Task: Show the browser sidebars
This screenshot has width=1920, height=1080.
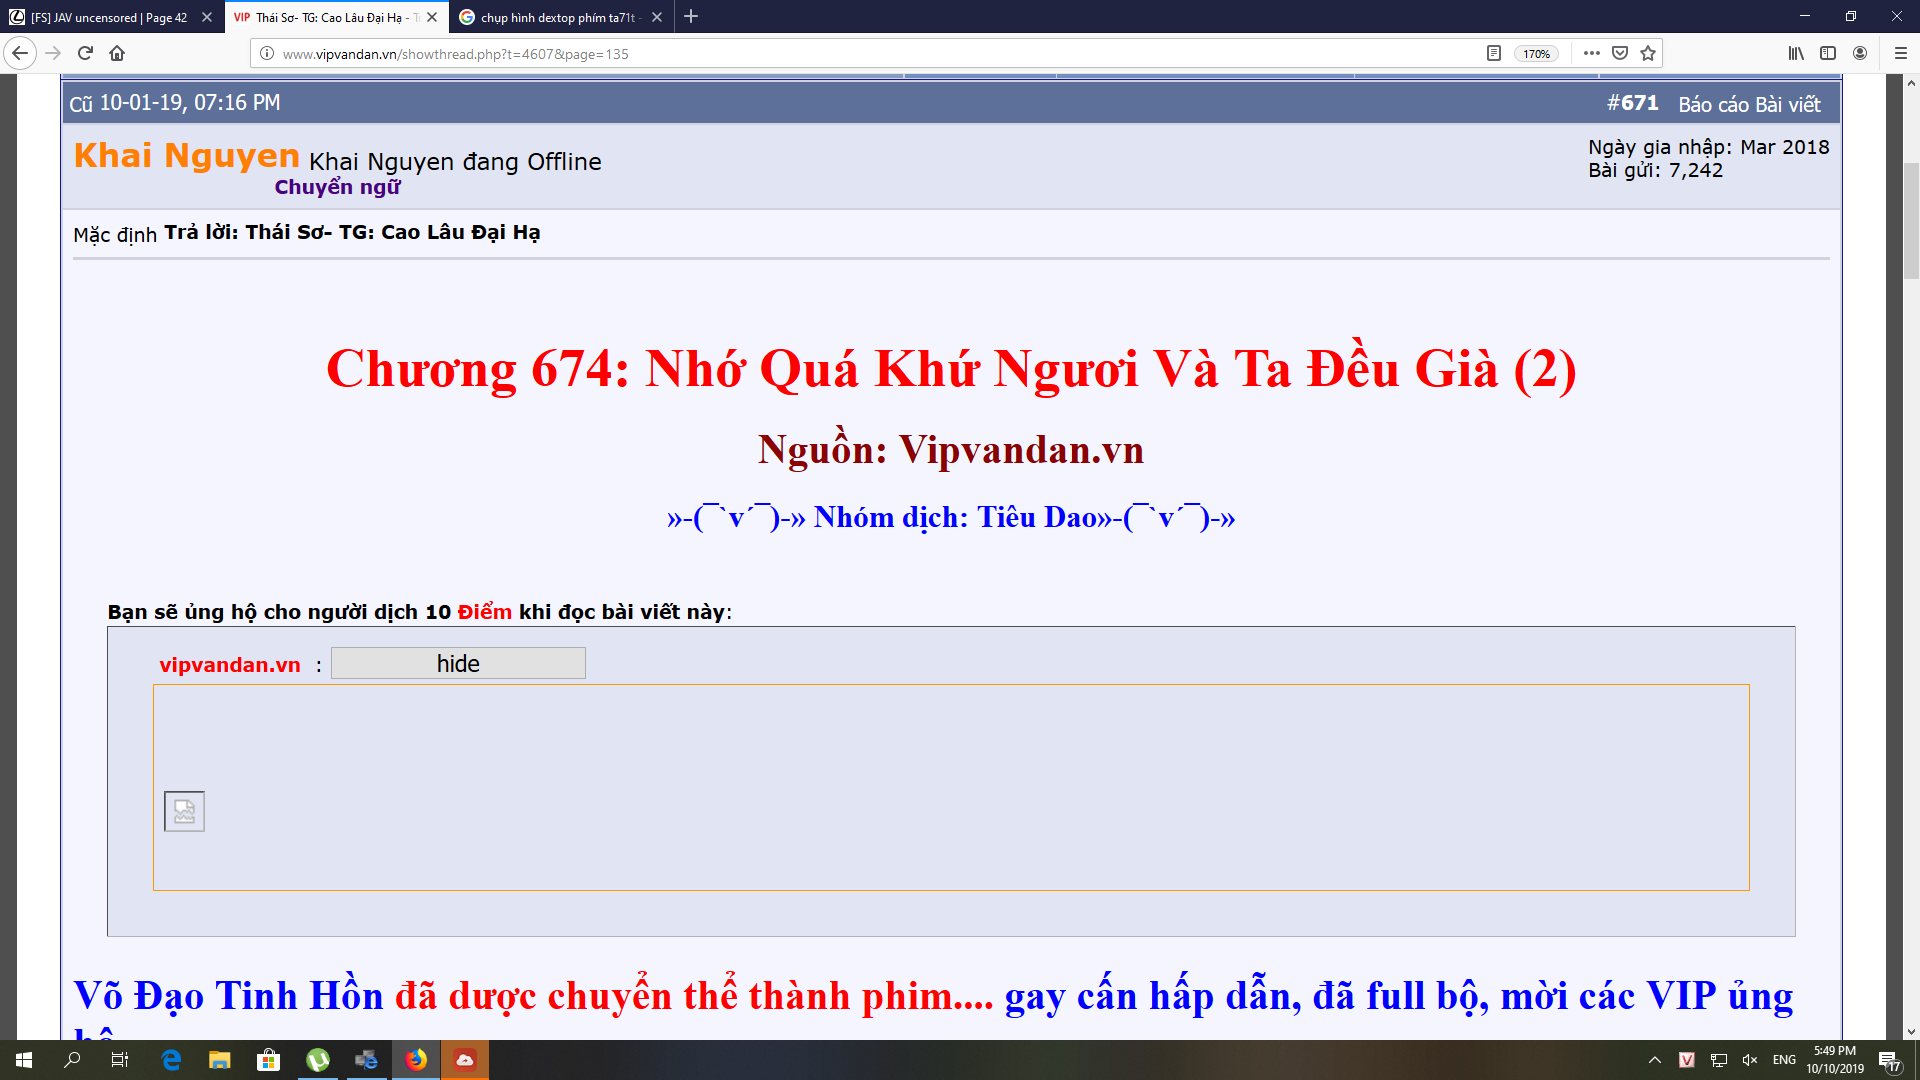Action: click(x=1828, y=54)
